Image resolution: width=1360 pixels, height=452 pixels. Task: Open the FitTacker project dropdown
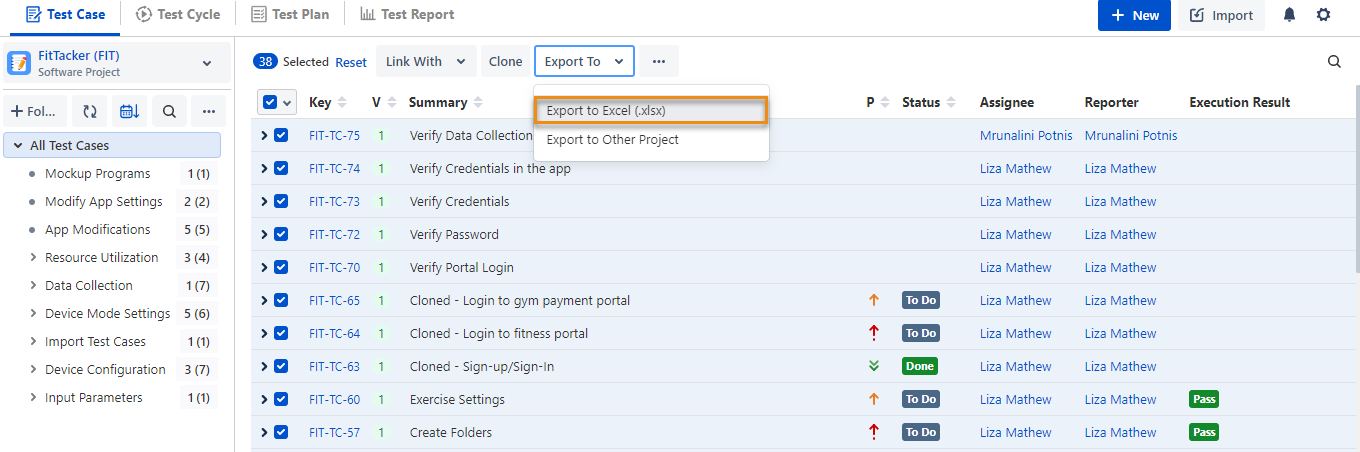click(x=207, y=63)
